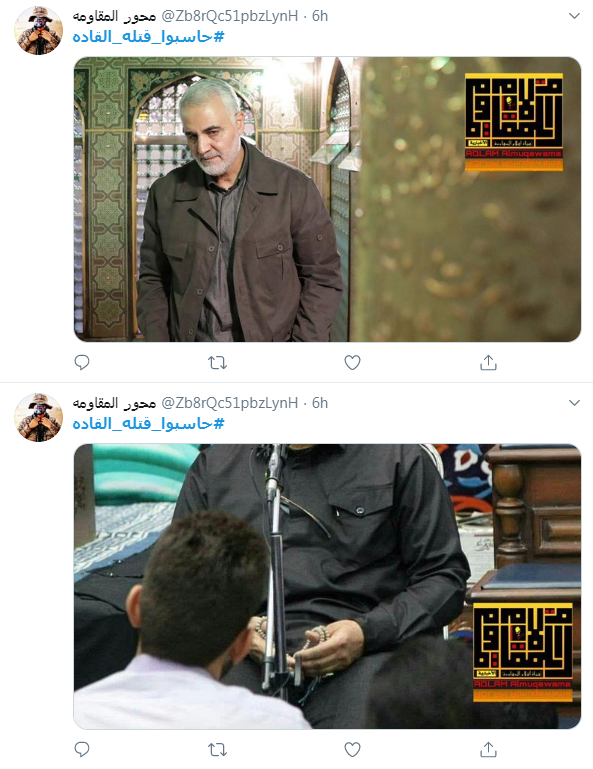This screenshot has width=593, height=769.
Task: View the second tweet's photo with the microphone
Action: [327, 586]
